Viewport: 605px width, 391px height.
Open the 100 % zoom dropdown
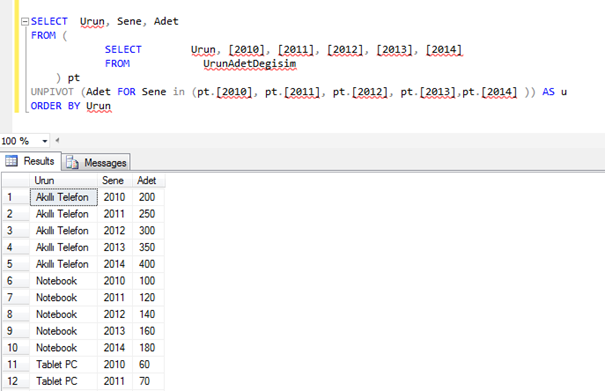(45, 141)
